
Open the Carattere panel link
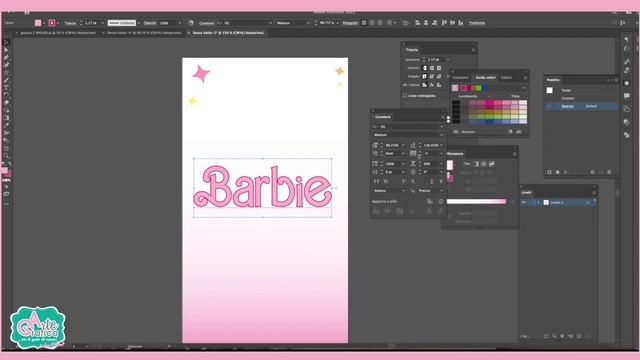[207, 23]
